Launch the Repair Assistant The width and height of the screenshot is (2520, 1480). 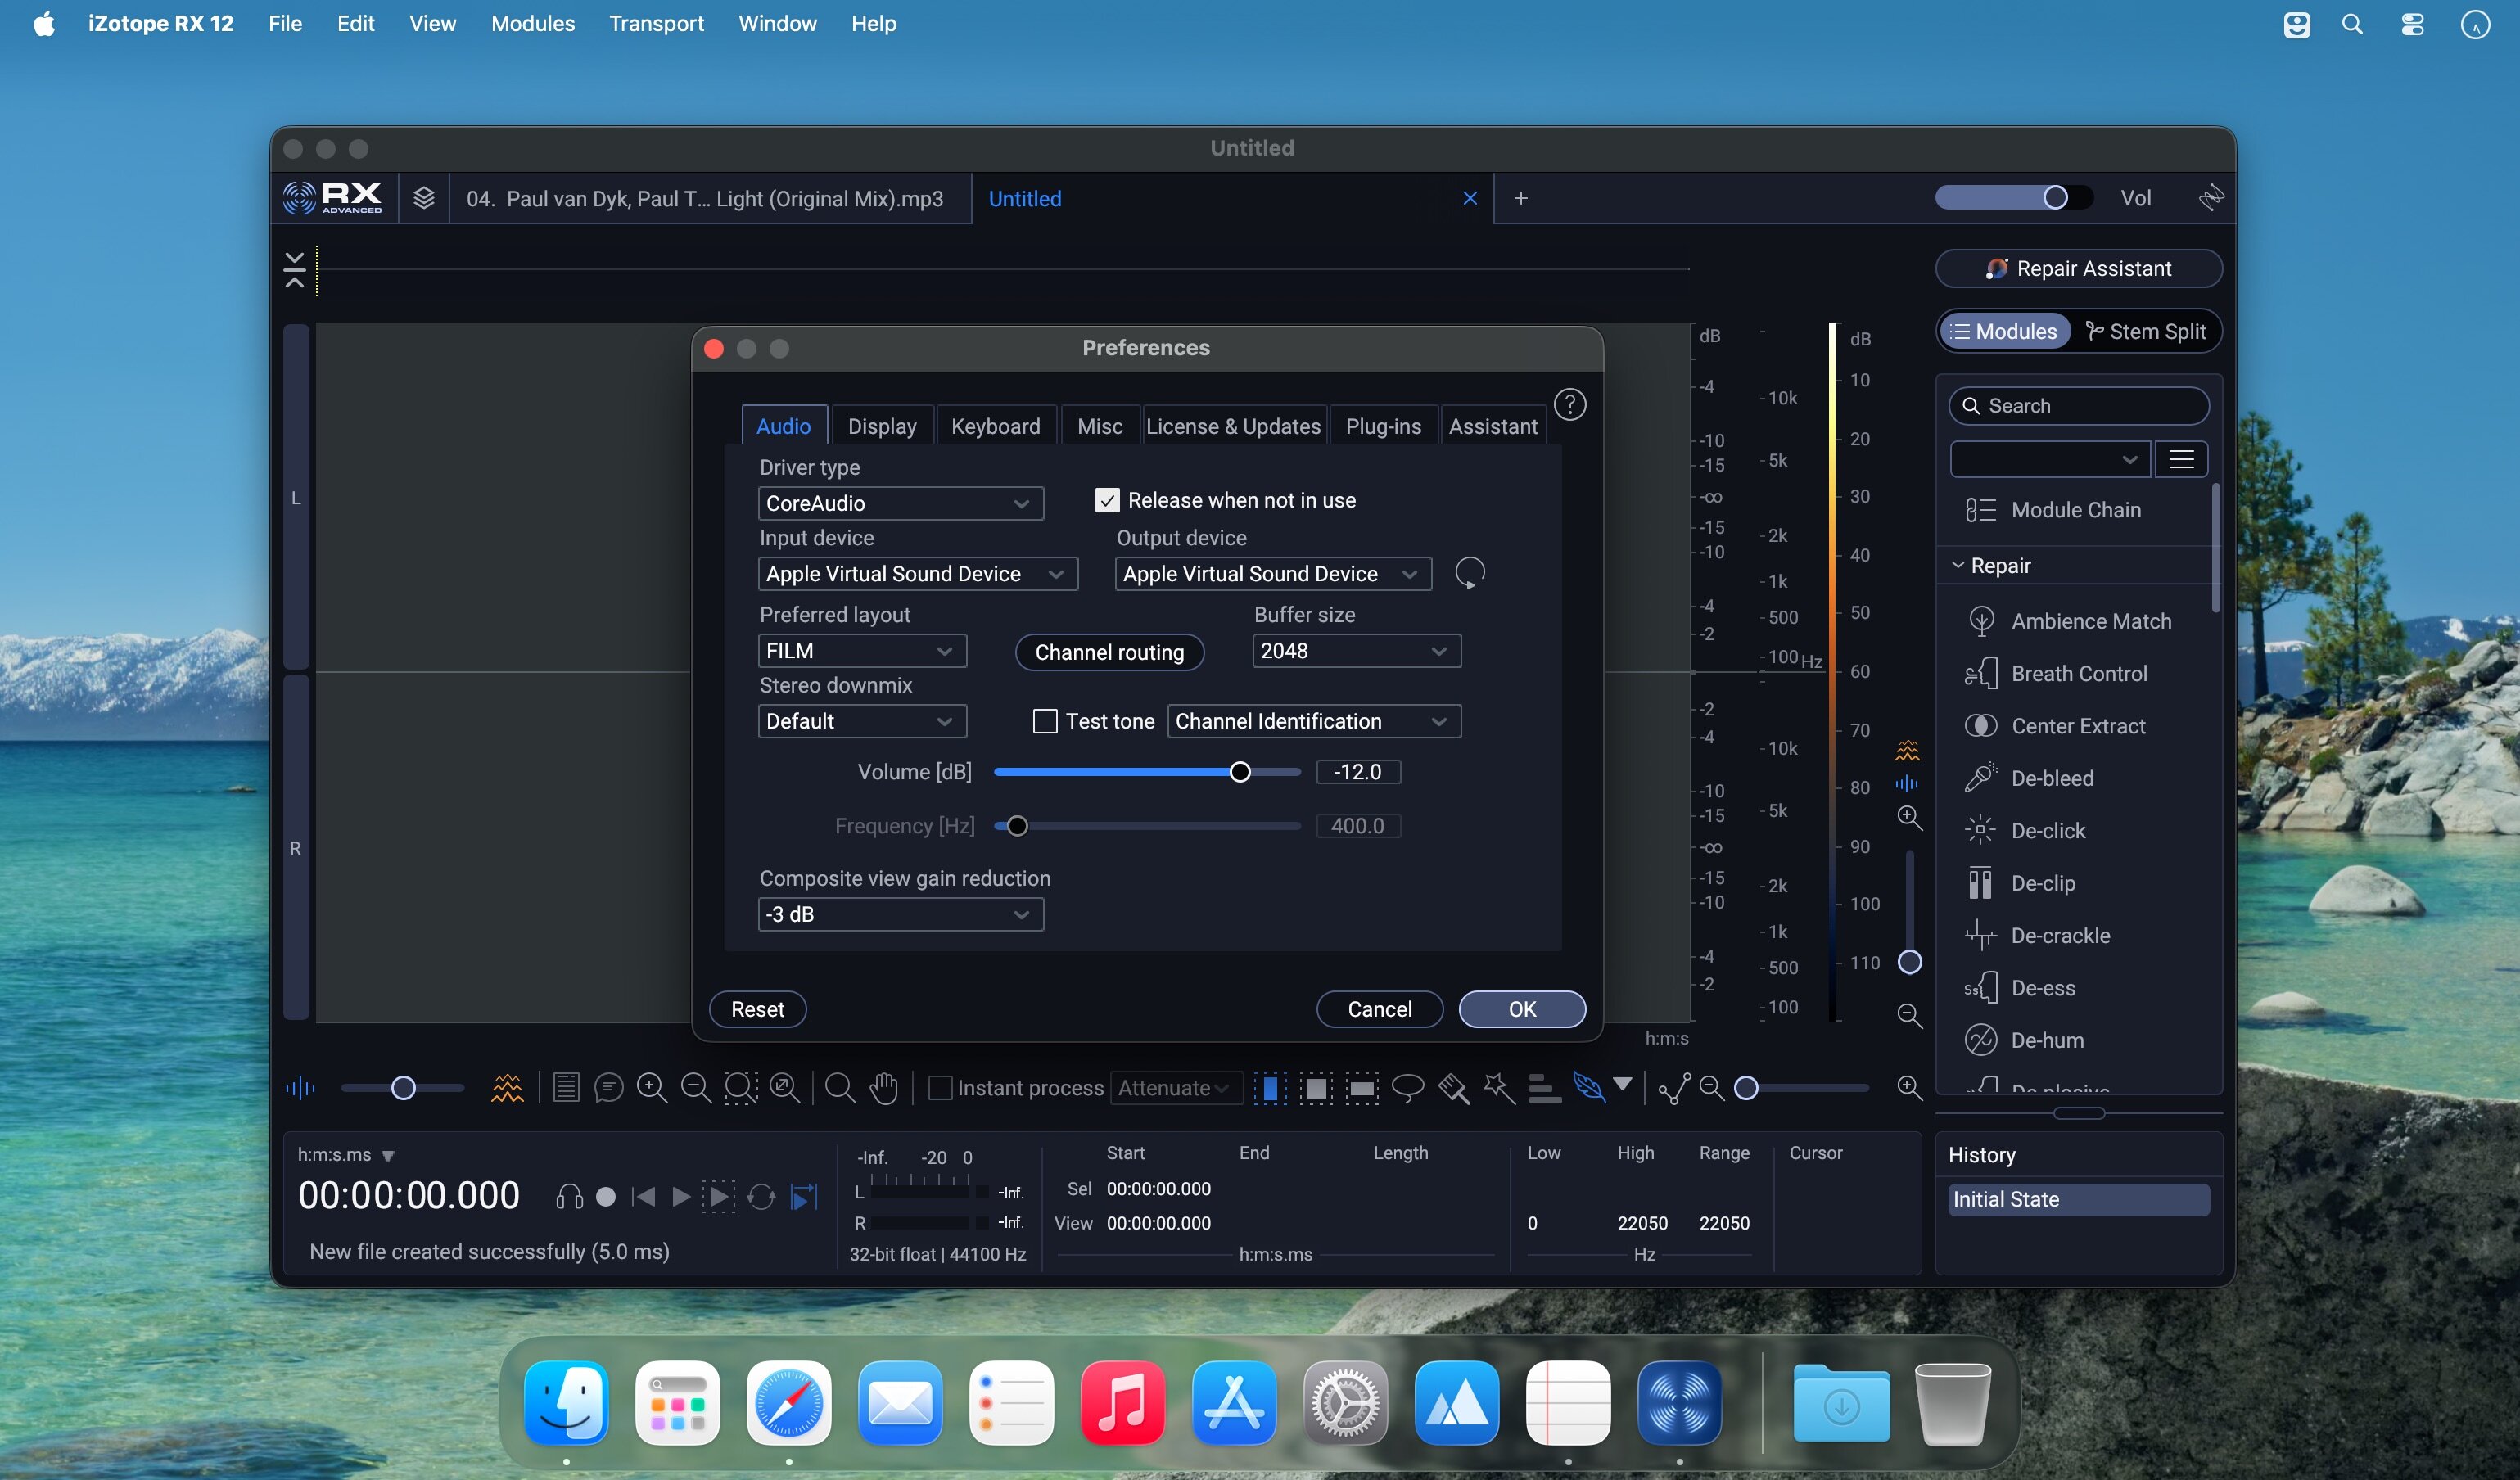pyautogui.click(x=2078, y=268)
